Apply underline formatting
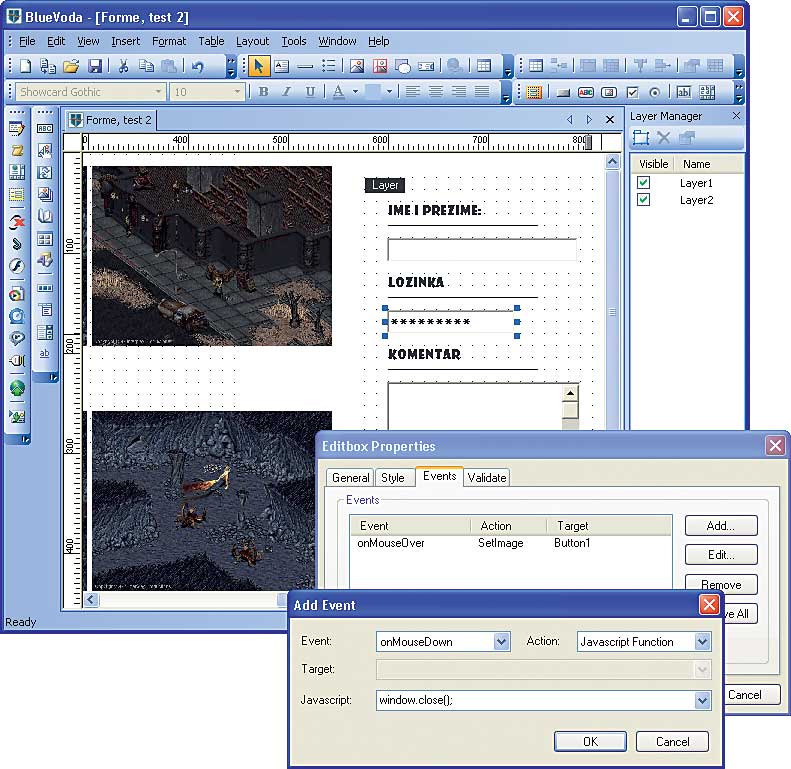 (310, 91)
